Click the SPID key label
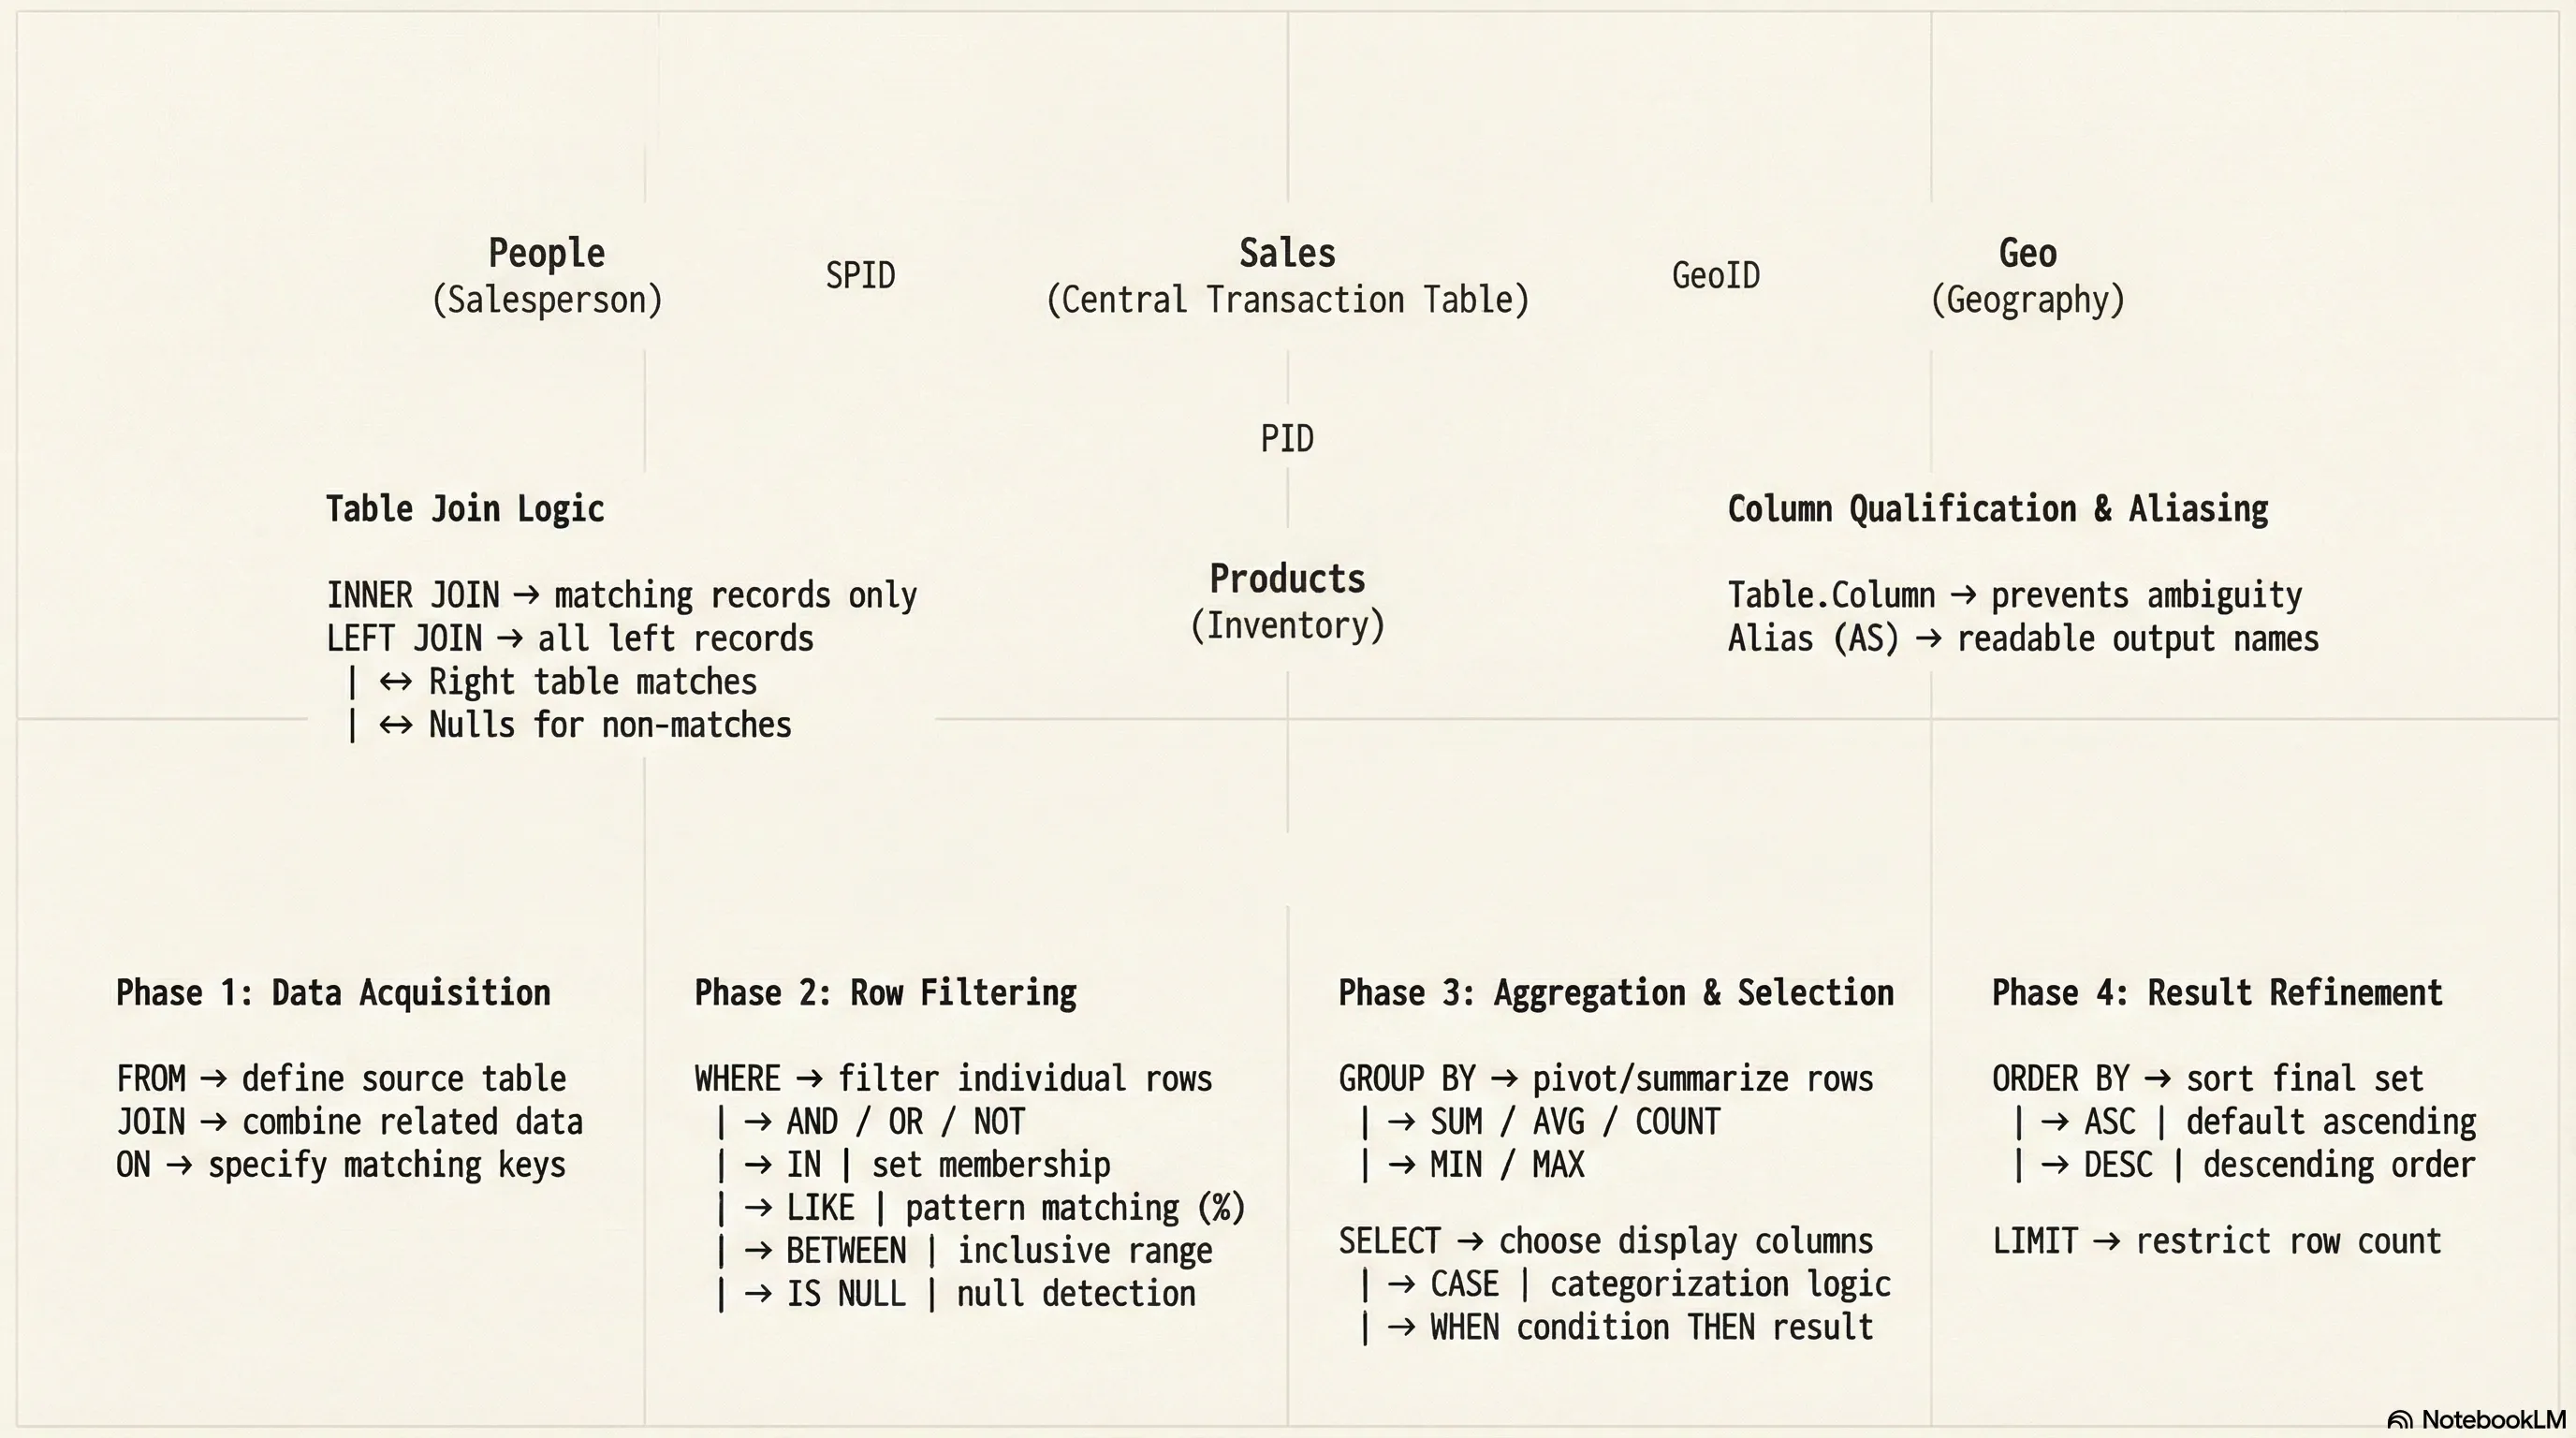Image resolution: width=2576 pixels, height=1438 pixels. pyautogui.click(x=860, y=276)
